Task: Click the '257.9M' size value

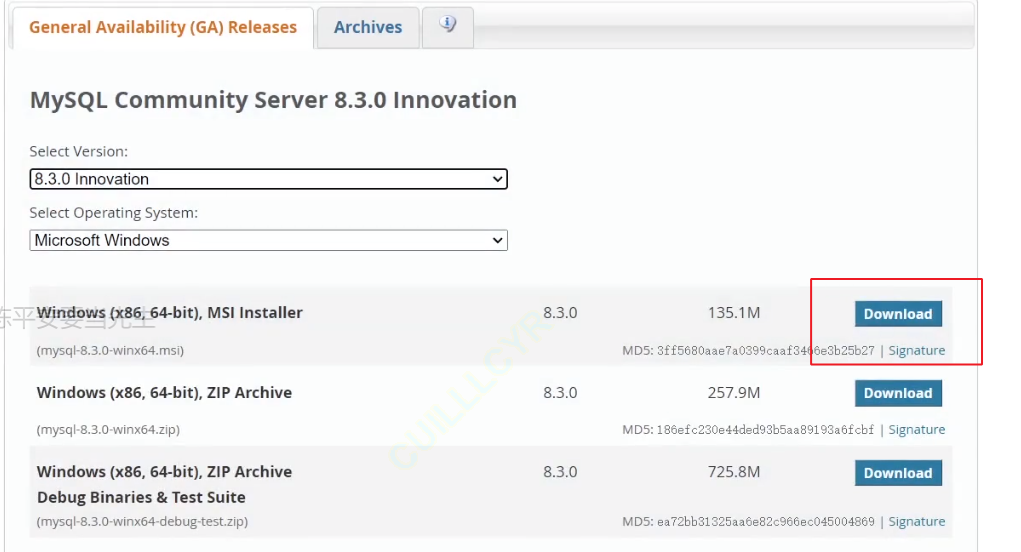Action: [x=734, y=393]
